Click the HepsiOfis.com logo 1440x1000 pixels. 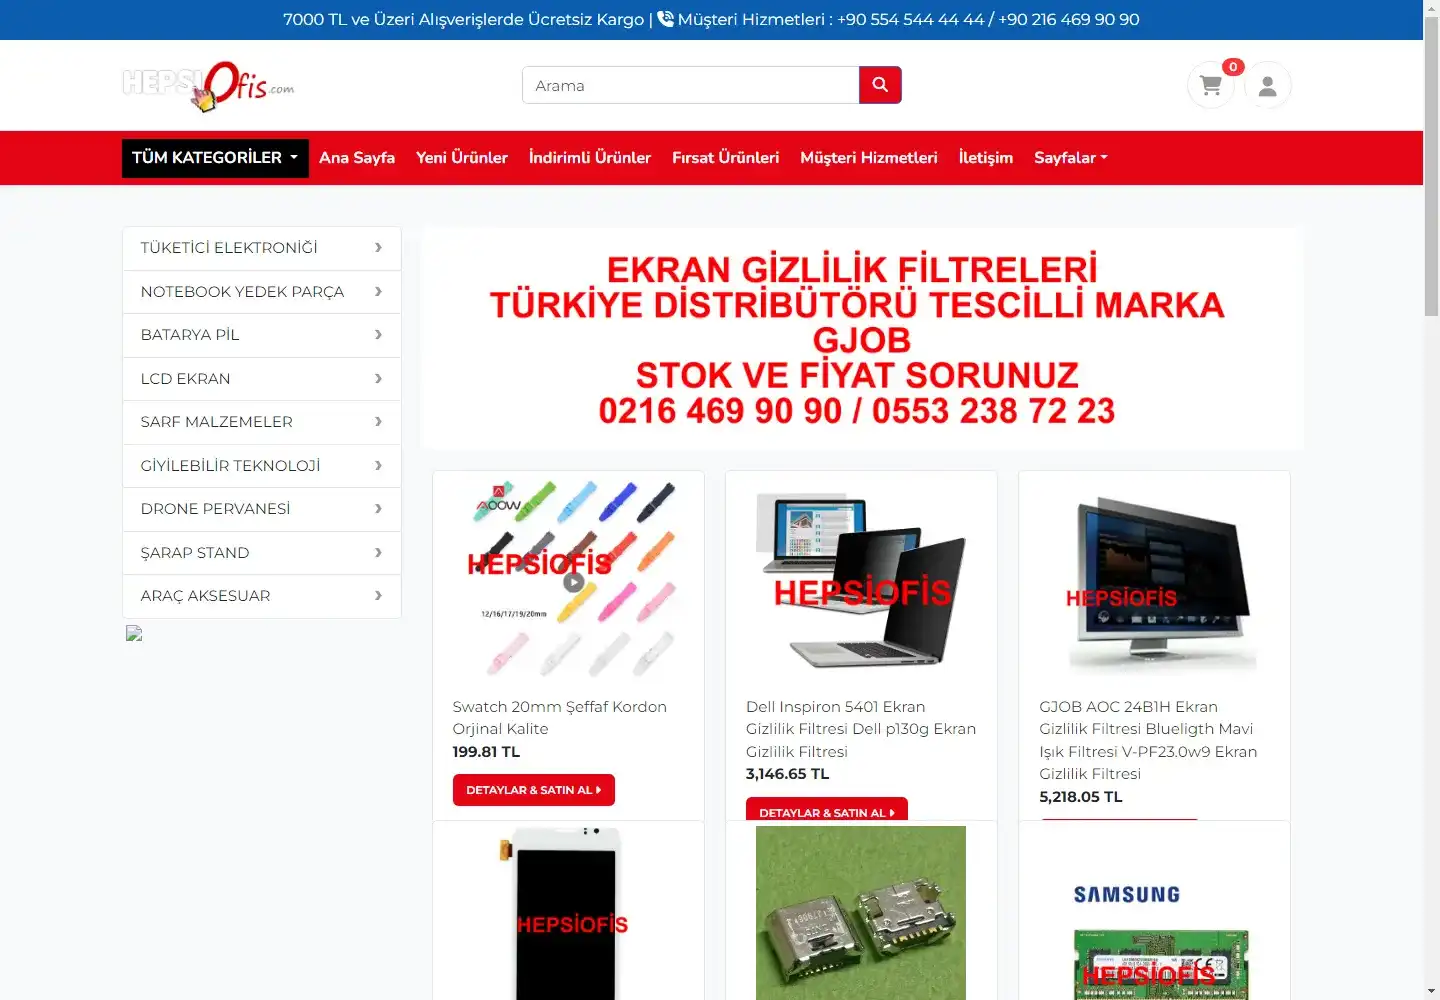click(208, 85)
